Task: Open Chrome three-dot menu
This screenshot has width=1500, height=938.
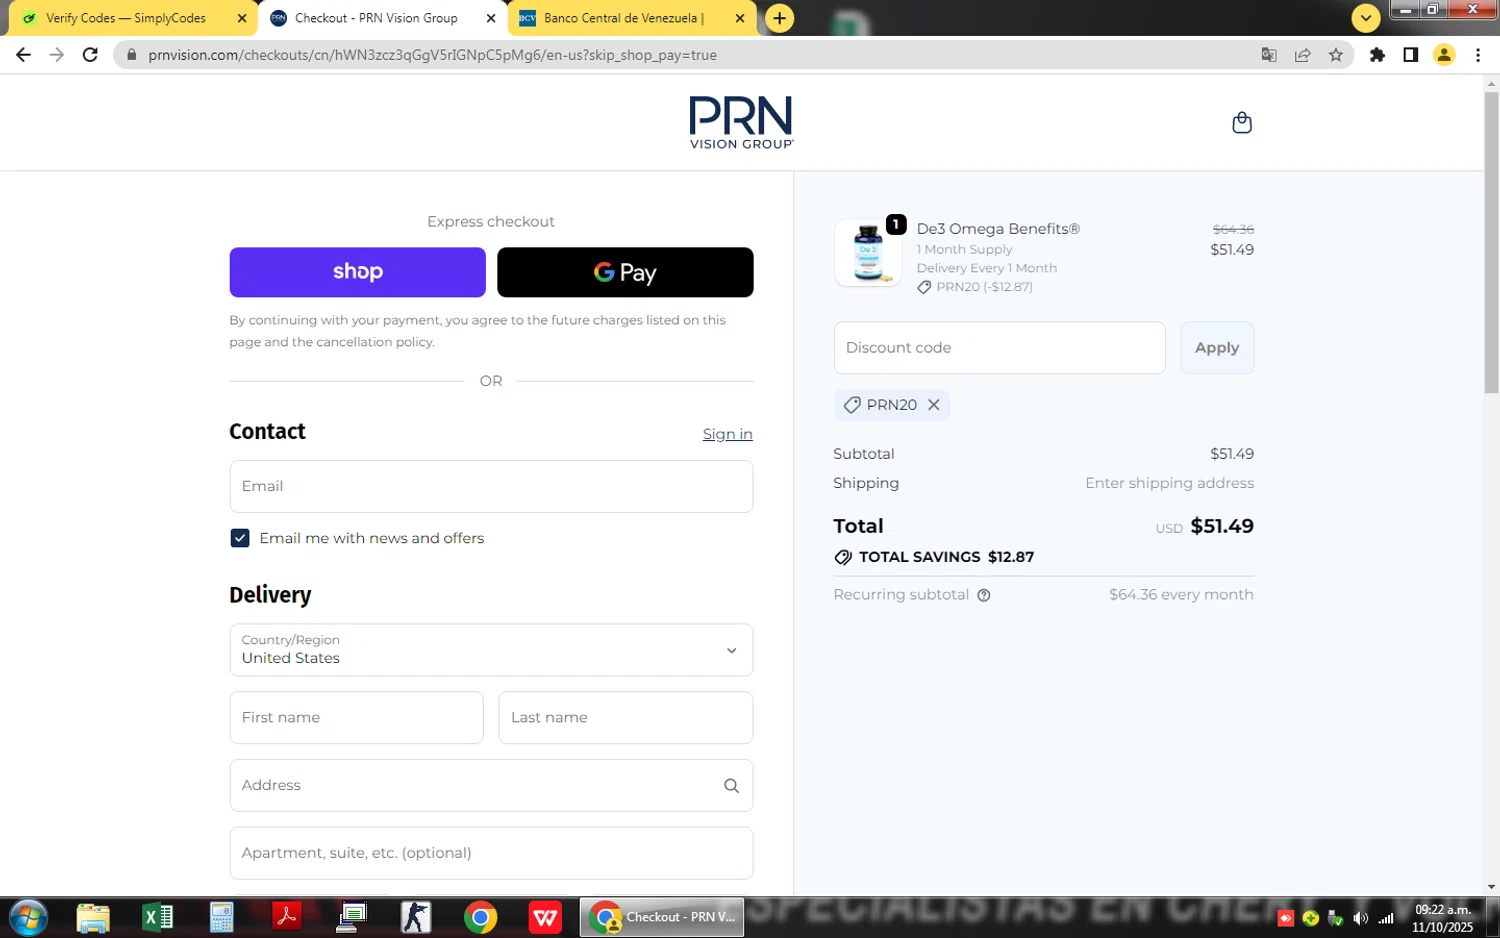Action: point(1478,55)
